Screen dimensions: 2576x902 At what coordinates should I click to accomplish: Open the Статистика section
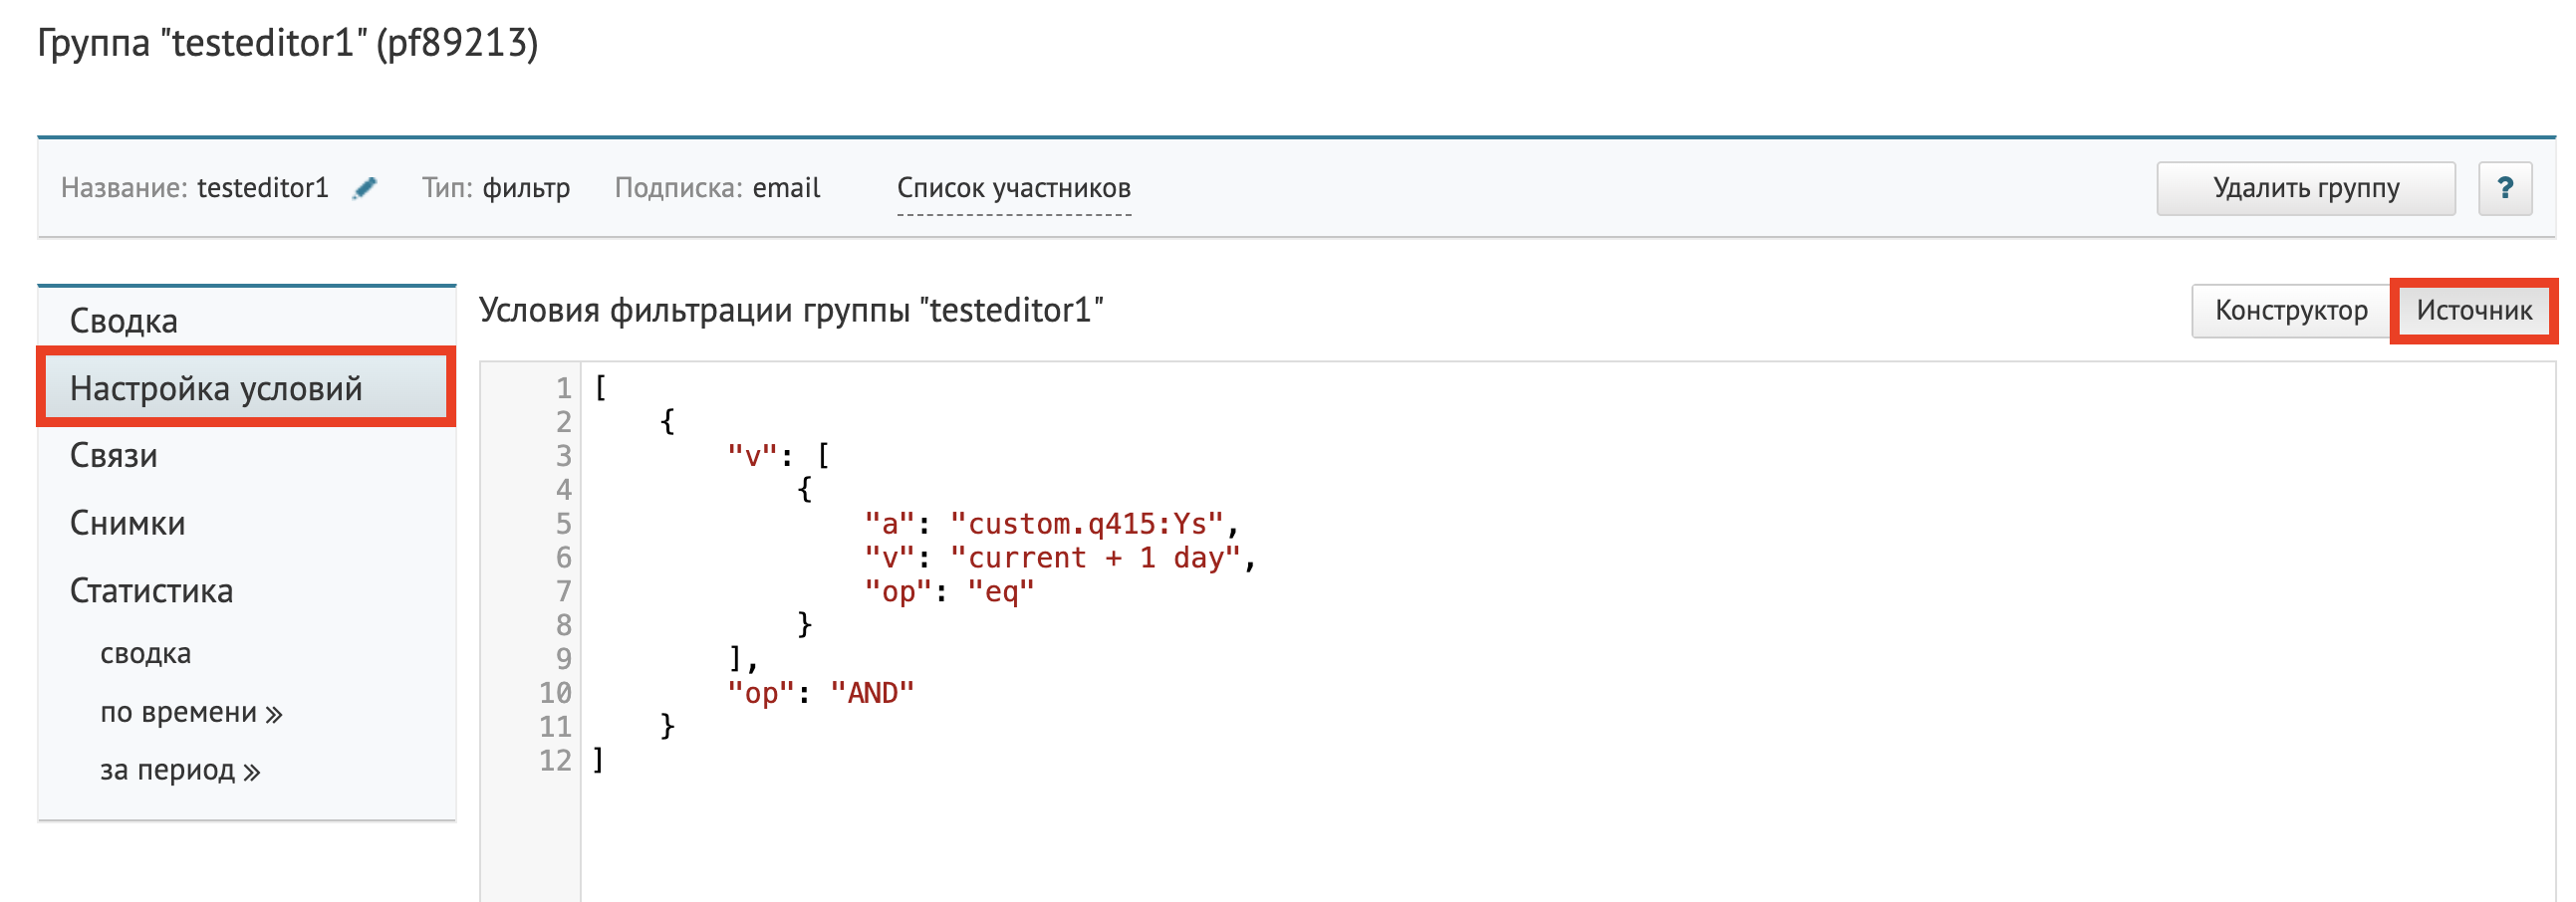click(151, 591)
